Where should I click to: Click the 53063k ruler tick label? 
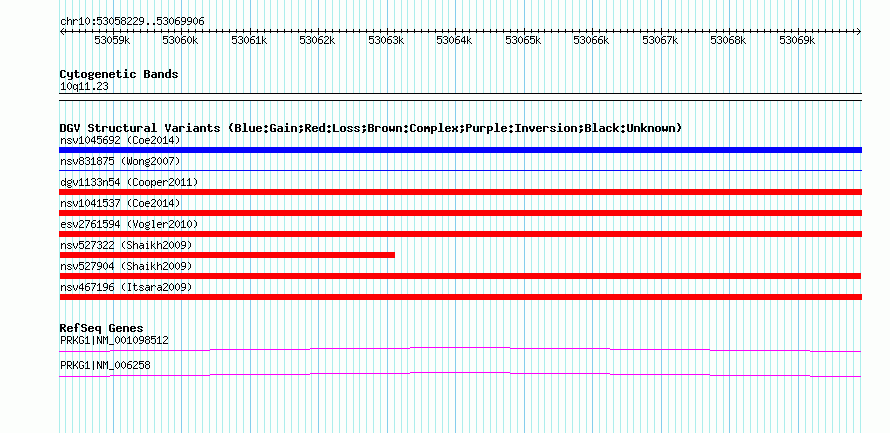(386, 40)
